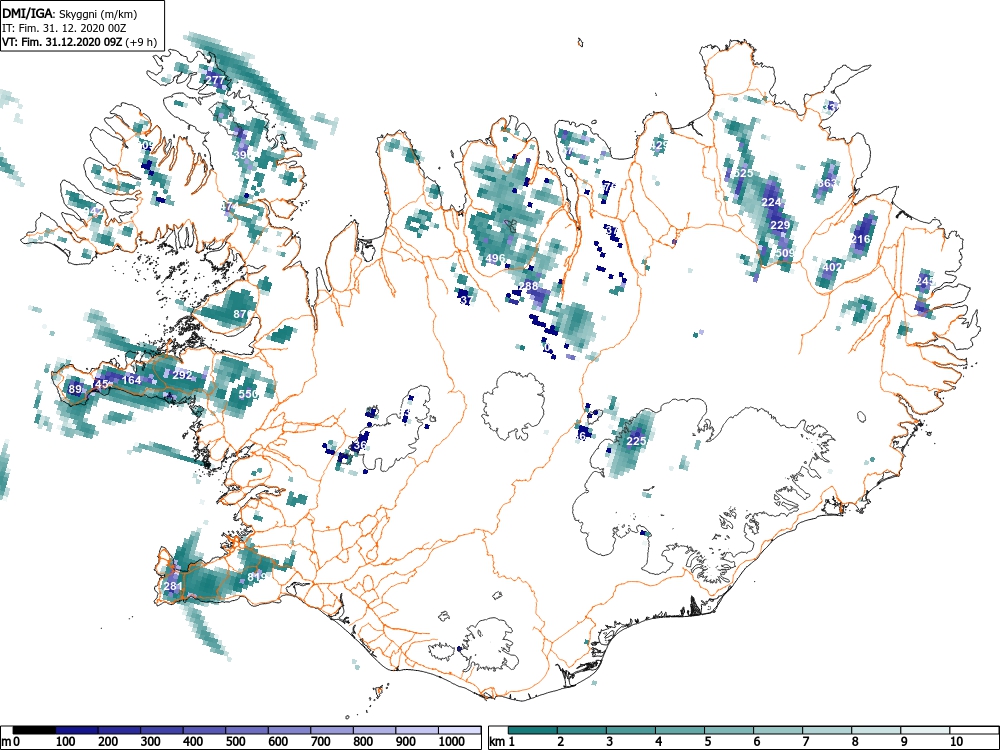1000x750 pixels.
Task: Click the pale lavender 900–1000 m legend swatch
Action: pos(418,730)
